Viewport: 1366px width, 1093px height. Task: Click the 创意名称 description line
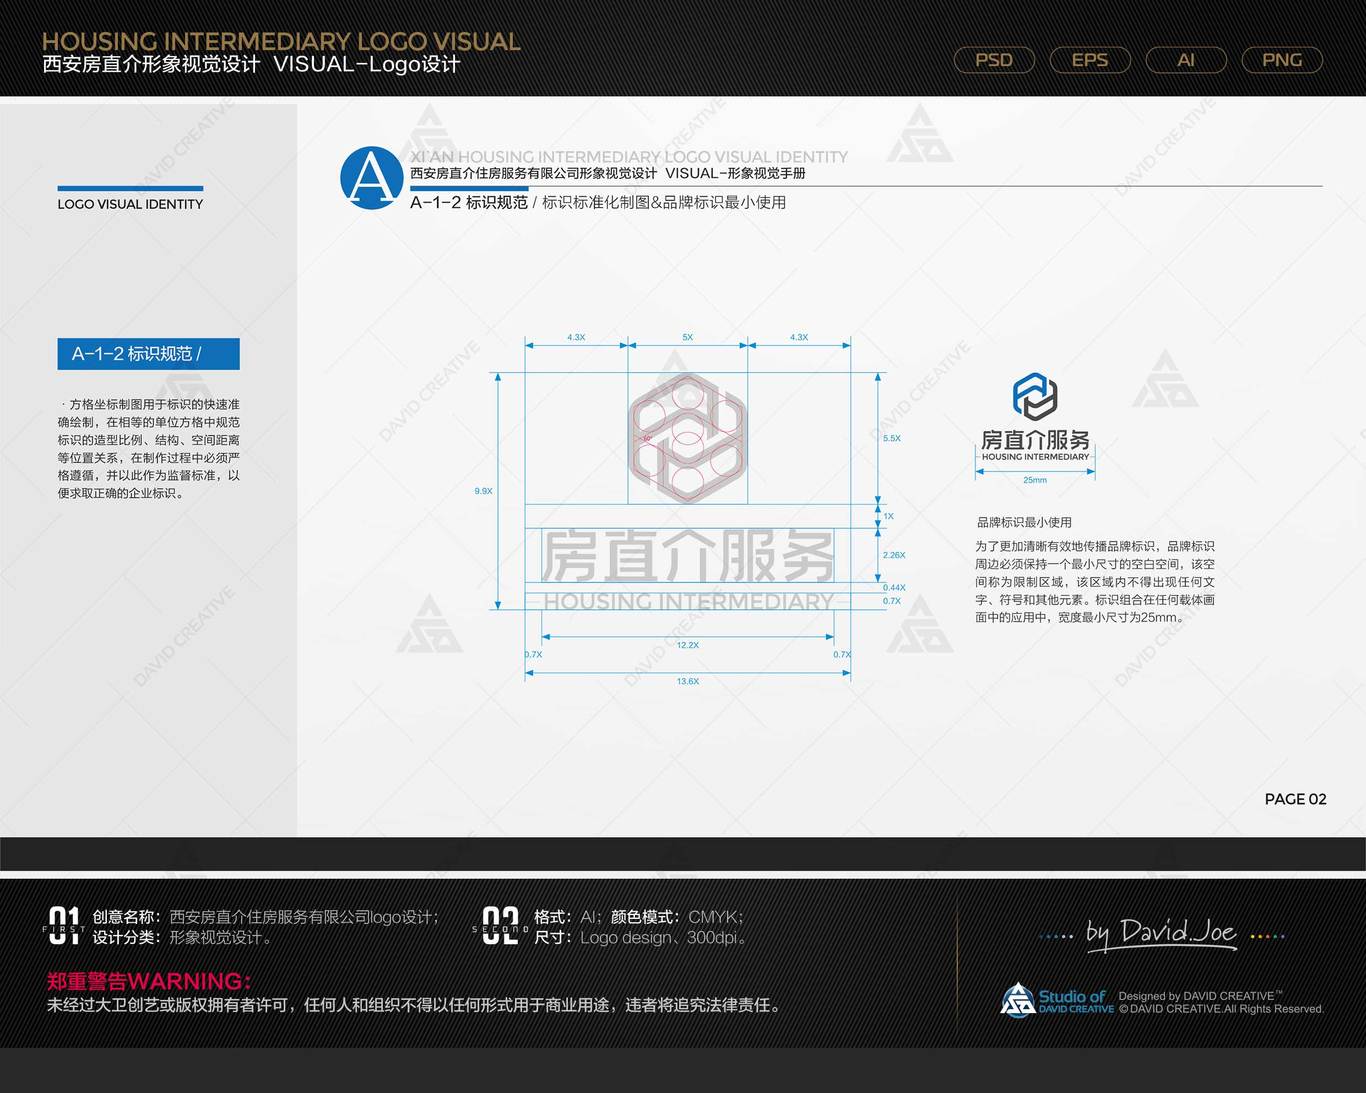click(x=266, y=917)
